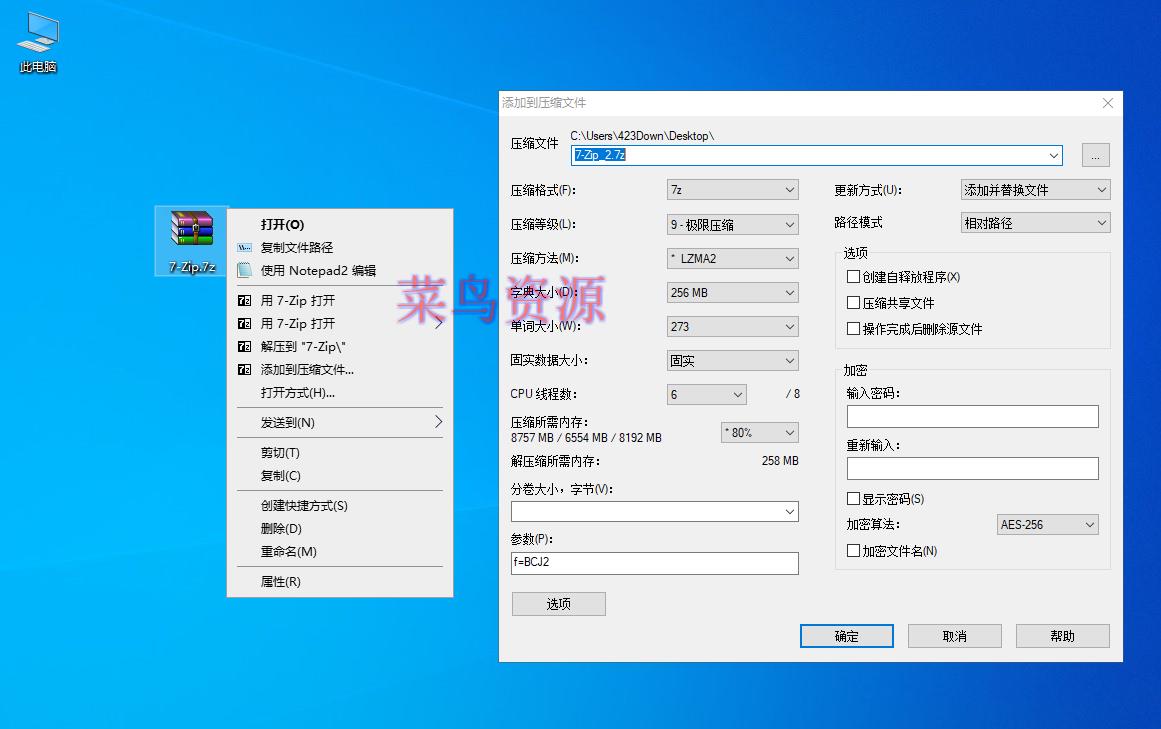The height and width of the screenshot is (729, 1161).
Task: Click the browse "..." button beside the archive path
Action: tap(1095, 155)
